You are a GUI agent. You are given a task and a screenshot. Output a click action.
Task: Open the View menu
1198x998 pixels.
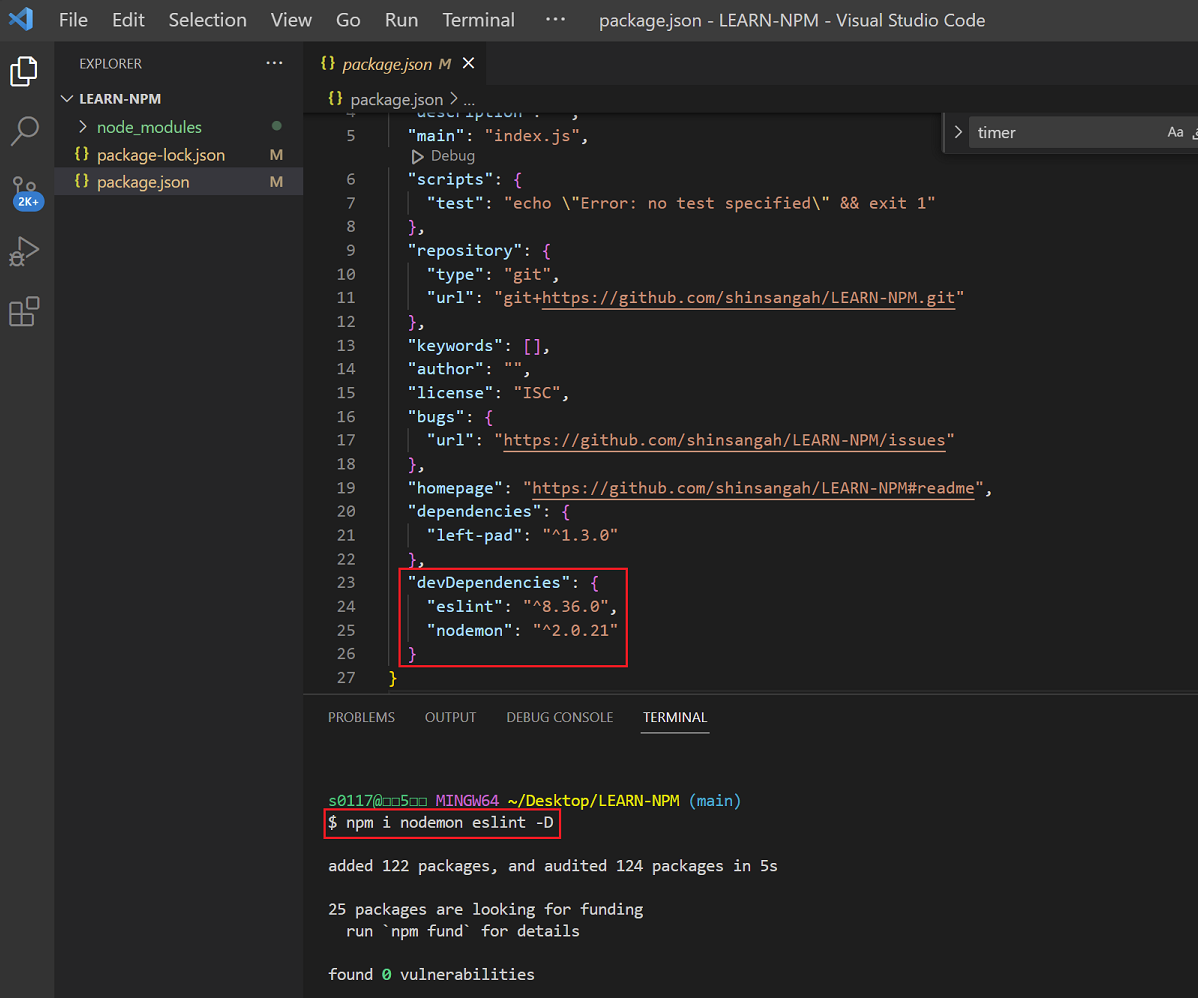pos(291,20)
